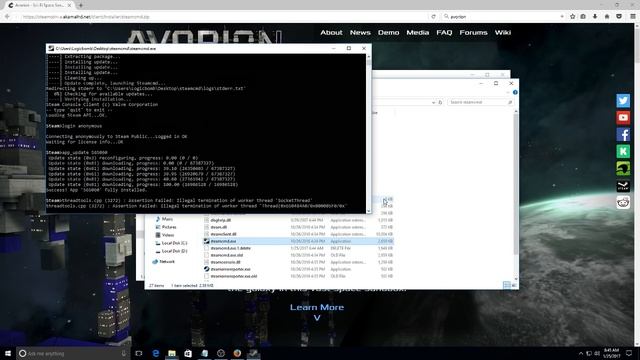640x360 pixels.
Task: Click the steamcmd console title bar icon
Action: (51, 48)
